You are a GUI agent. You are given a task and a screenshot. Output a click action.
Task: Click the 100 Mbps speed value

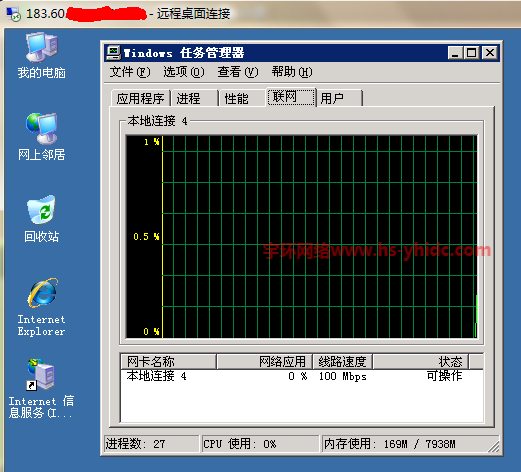[343, 376]
